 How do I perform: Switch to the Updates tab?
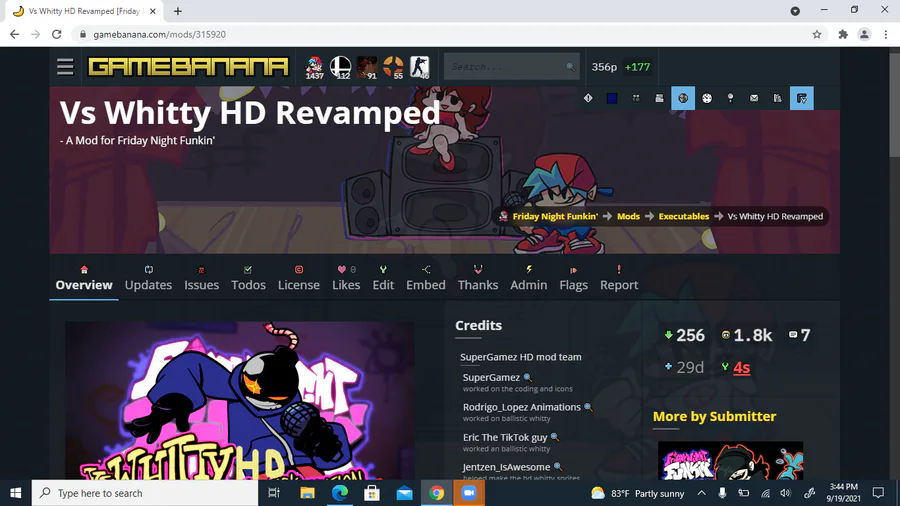[148, 278]
